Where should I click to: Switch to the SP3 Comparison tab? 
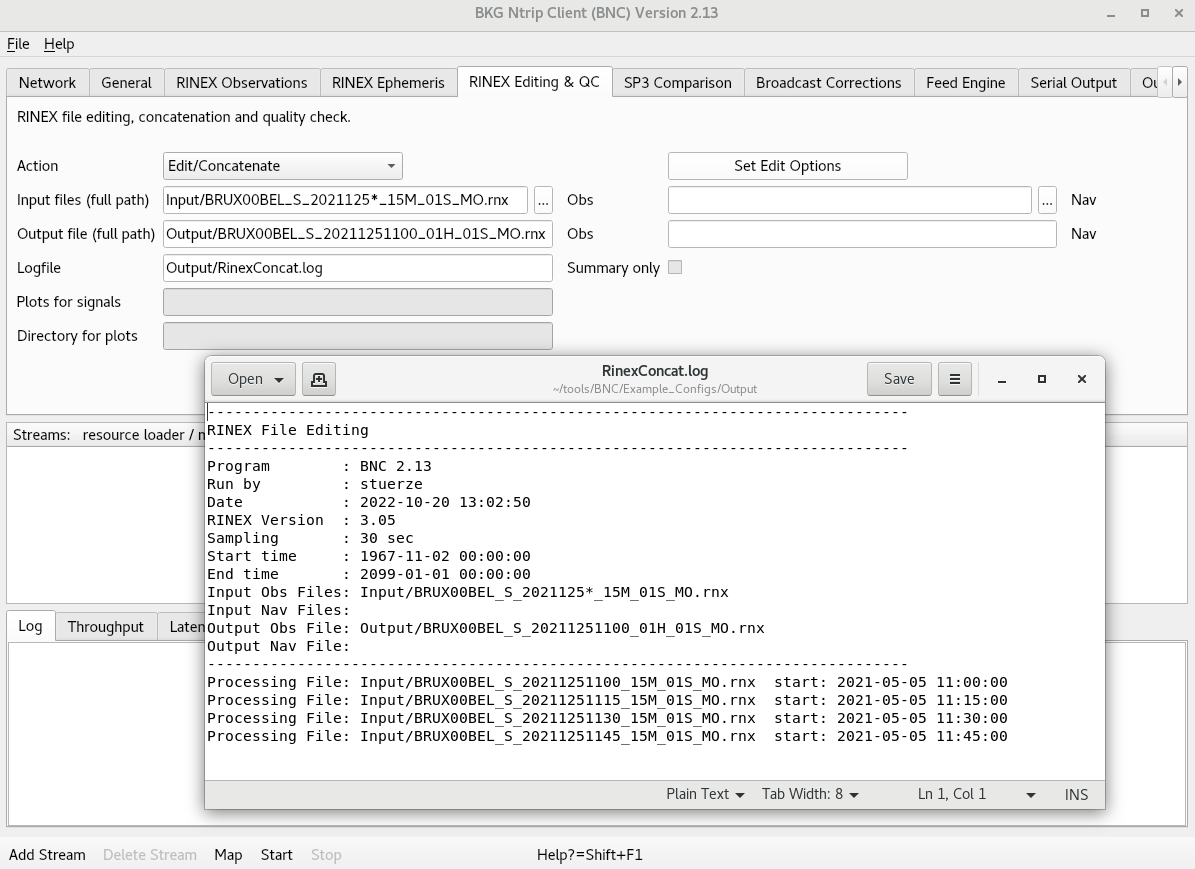677,83
